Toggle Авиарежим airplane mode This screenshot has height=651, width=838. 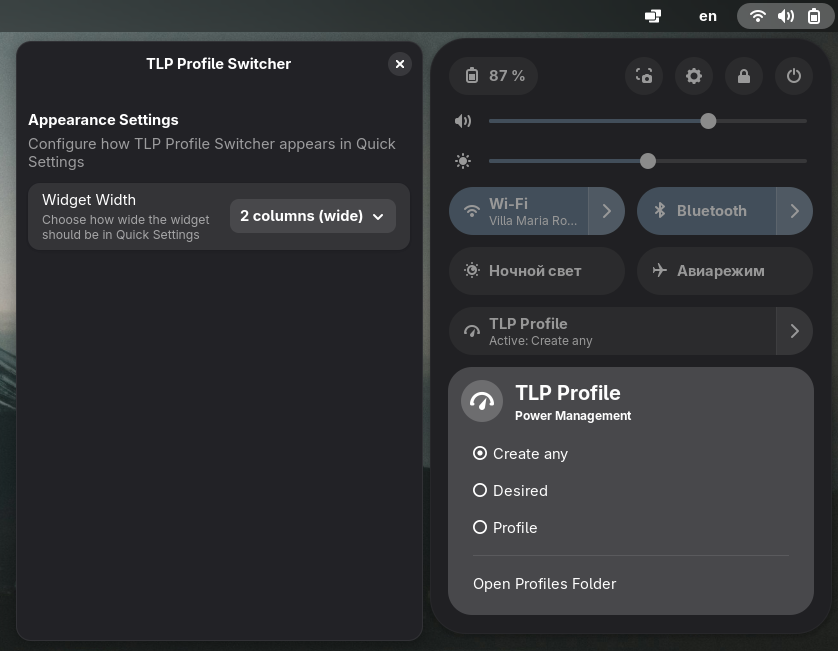725,271
